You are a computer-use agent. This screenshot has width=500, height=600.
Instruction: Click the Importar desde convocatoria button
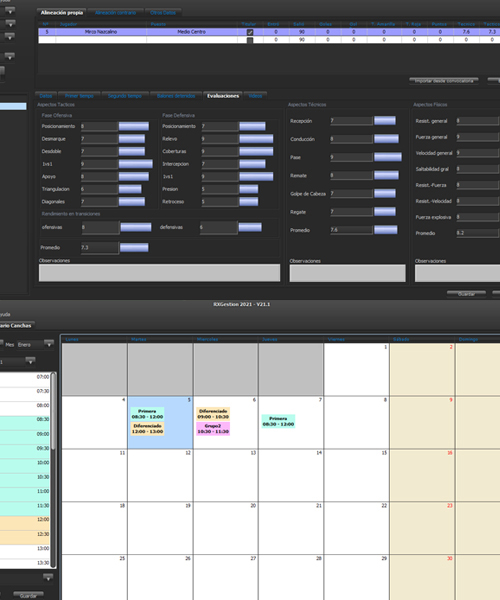click(x=444, y=81)
